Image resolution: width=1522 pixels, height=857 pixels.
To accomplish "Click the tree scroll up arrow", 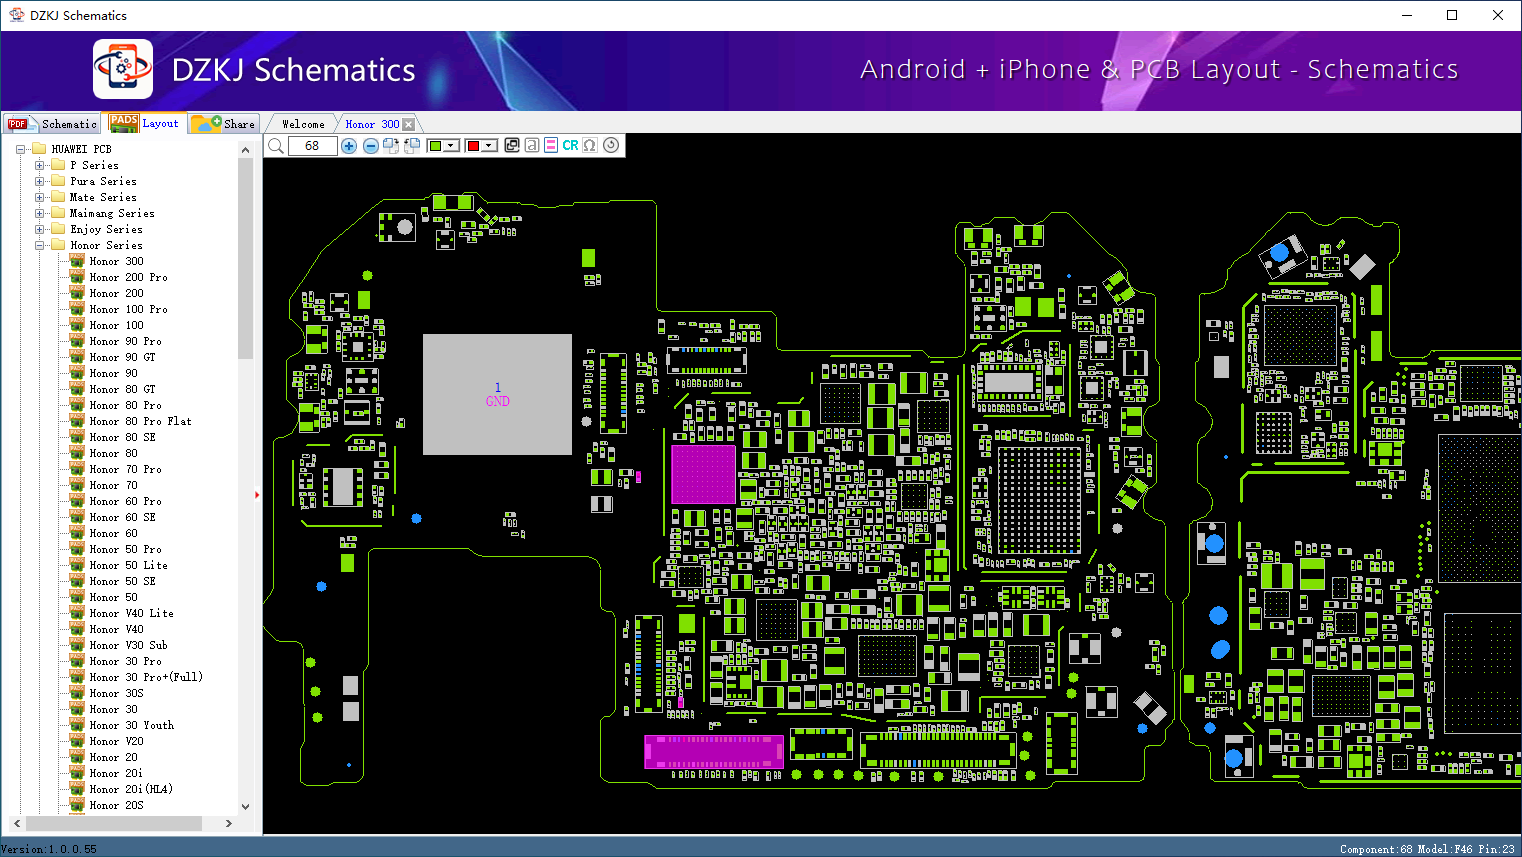I will pyautogui.click(x=245, y=150).
